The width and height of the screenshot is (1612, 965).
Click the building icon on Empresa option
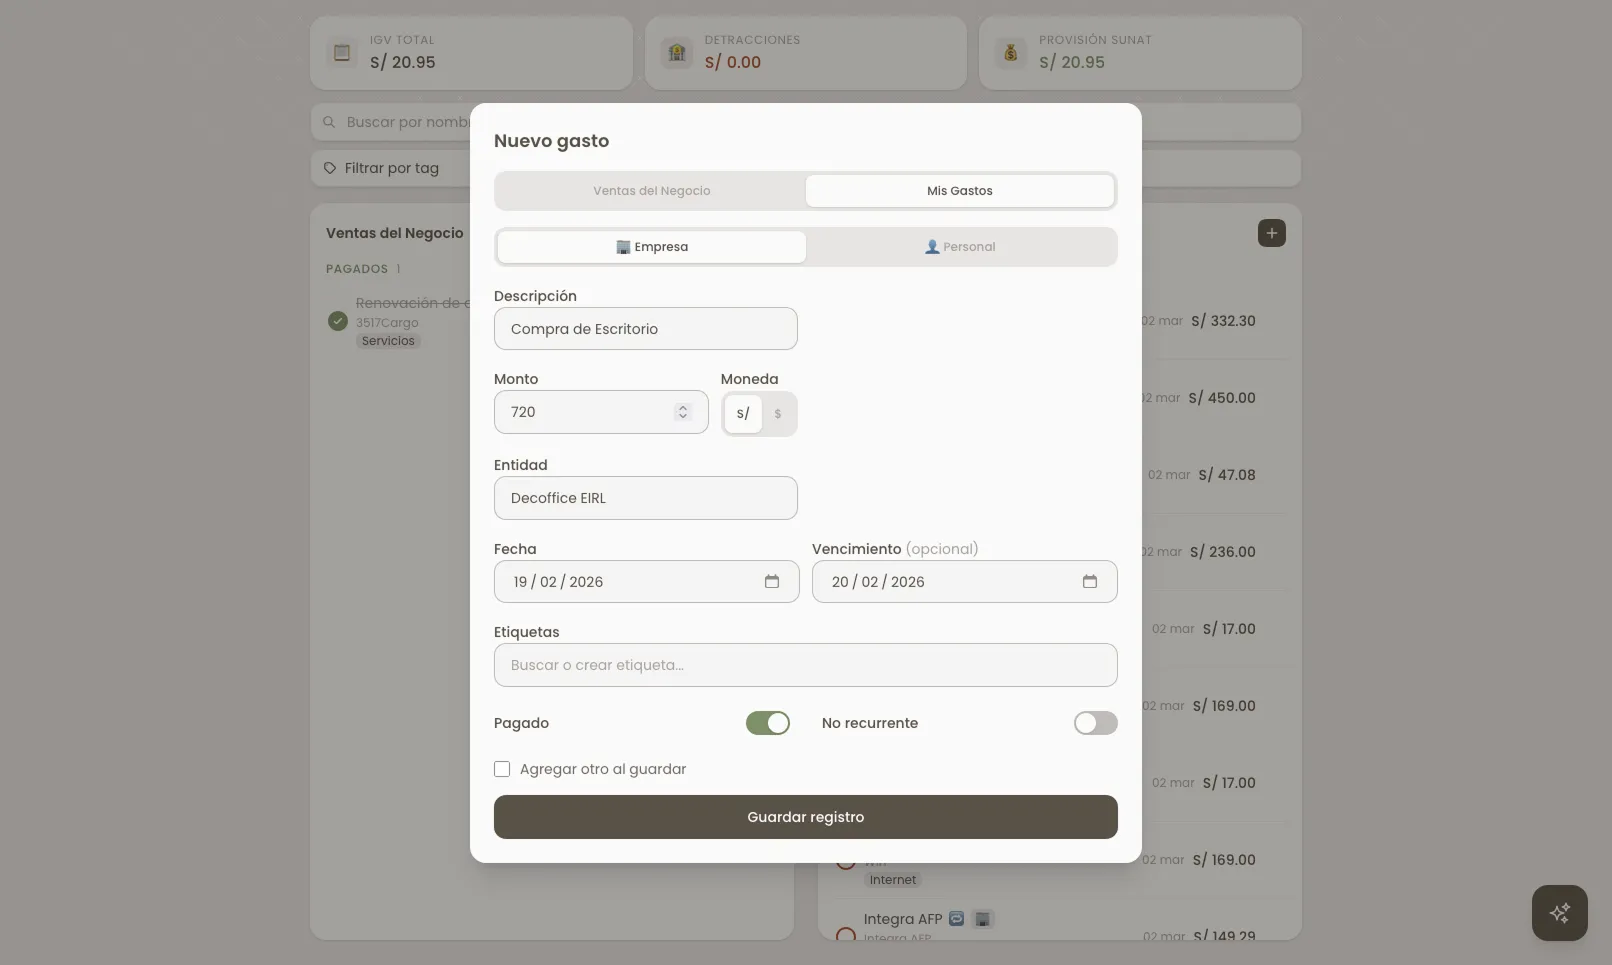tap(622, 246)
